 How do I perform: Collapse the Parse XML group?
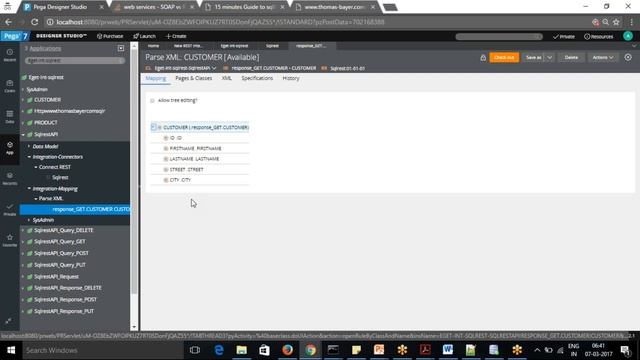pos(36,199)
